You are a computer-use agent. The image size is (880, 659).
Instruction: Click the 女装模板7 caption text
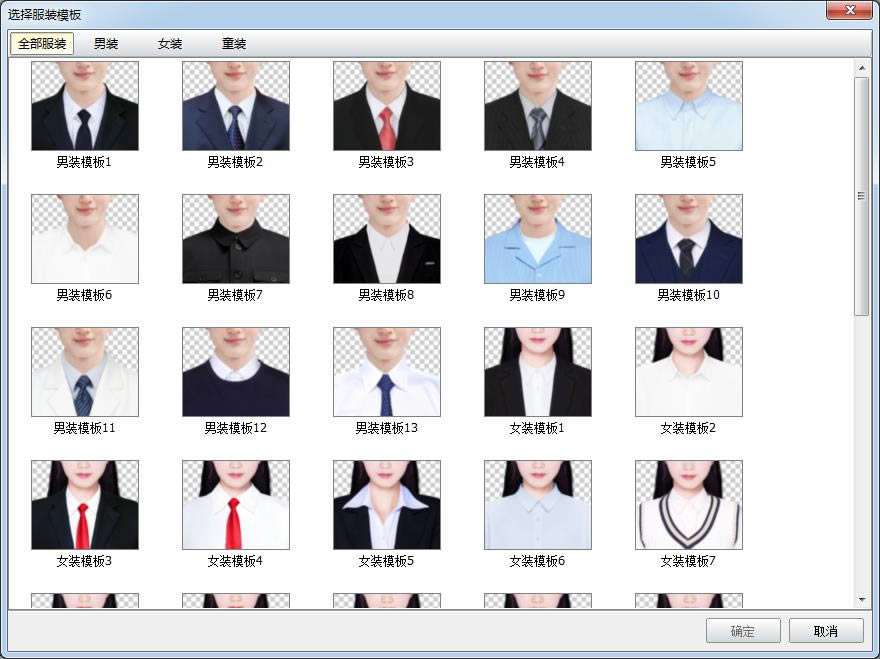(688, 561)
